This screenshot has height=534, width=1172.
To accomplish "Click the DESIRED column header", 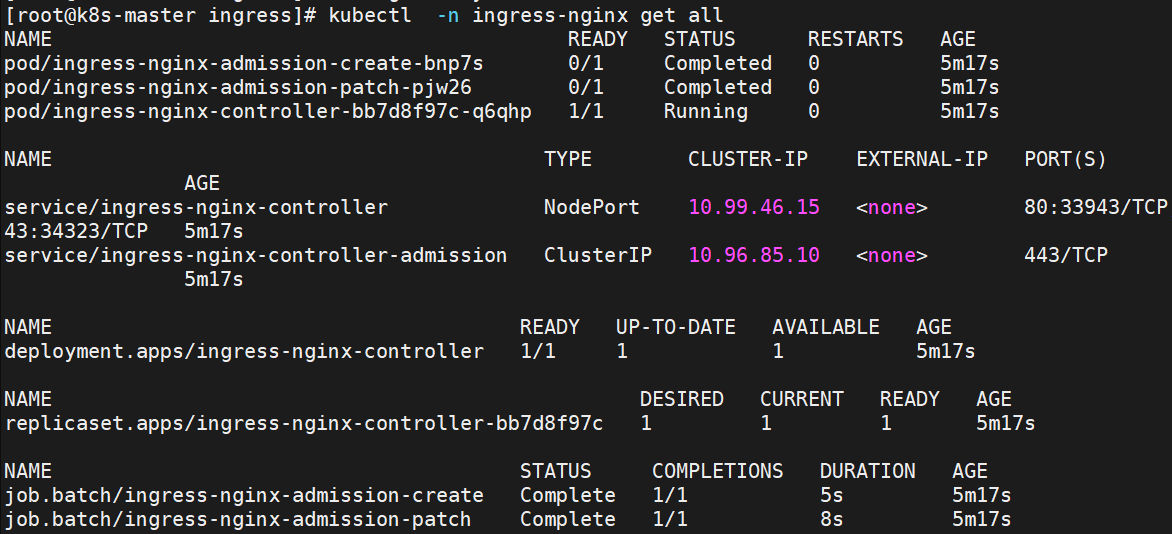I will coord(682,399).
